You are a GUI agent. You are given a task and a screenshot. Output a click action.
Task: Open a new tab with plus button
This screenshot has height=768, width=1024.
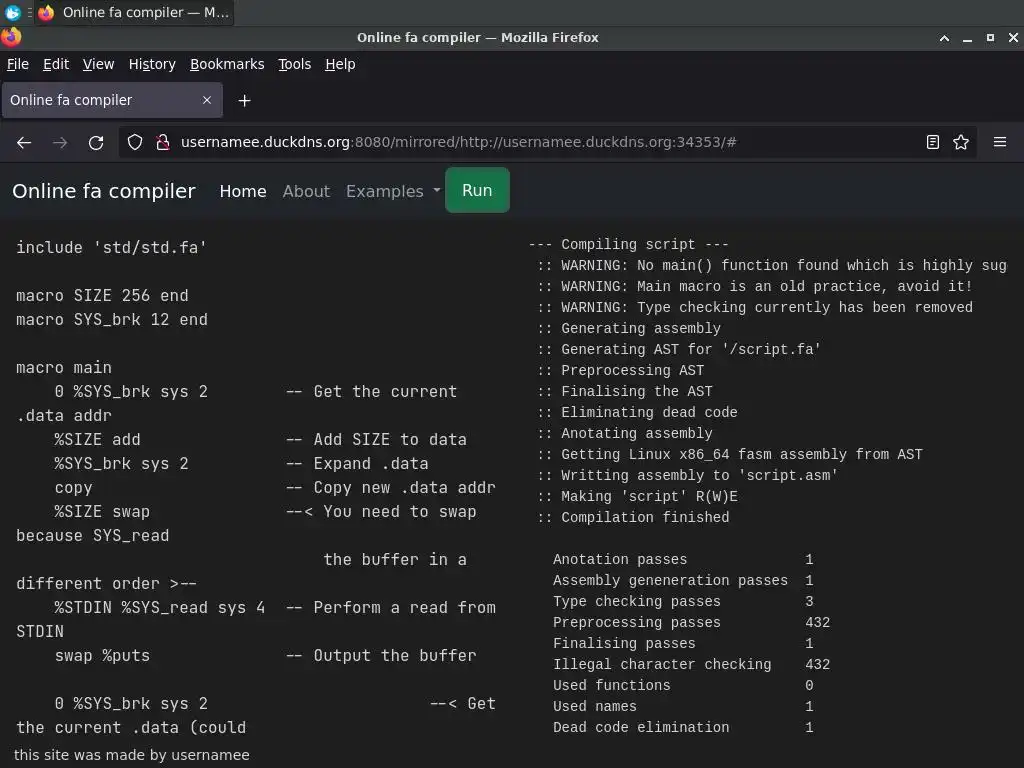244,101
